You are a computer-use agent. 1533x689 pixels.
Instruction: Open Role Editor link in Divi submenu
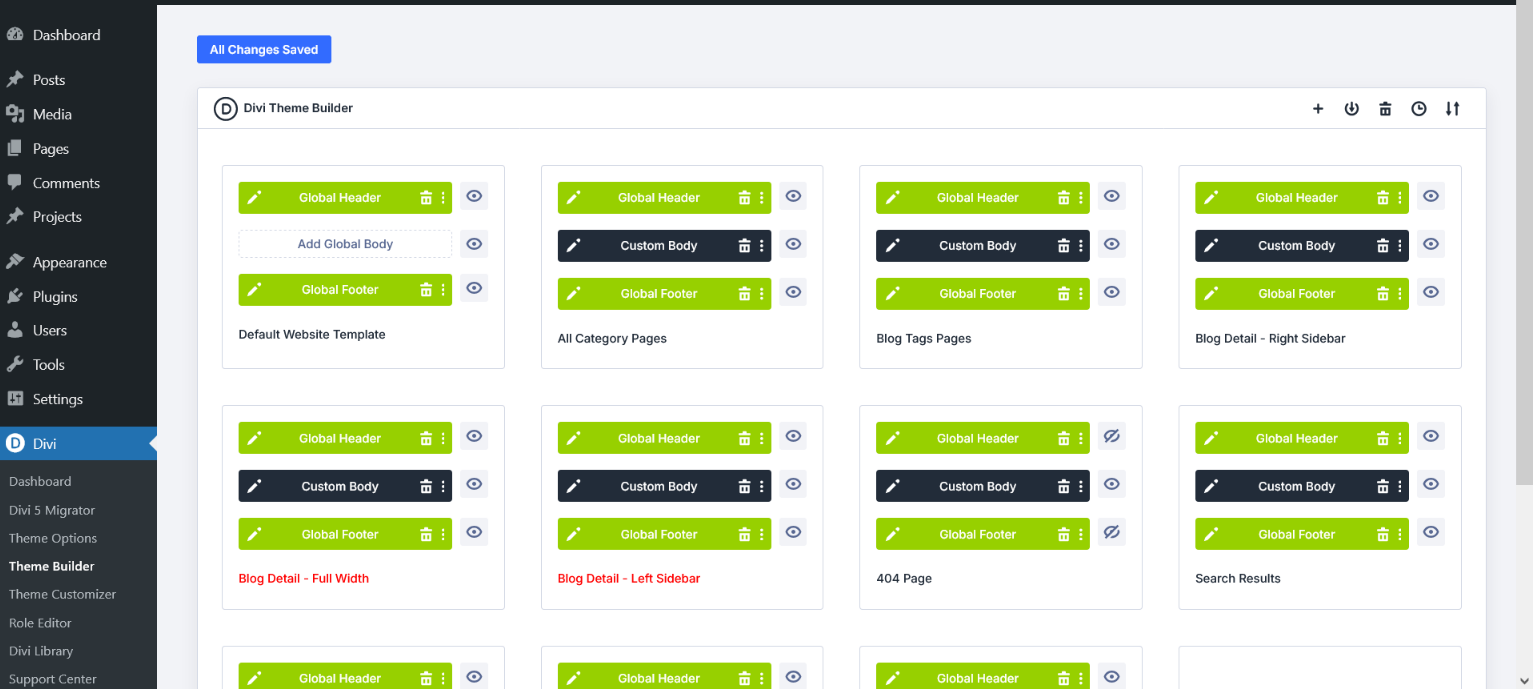click(x=40, y=623)
